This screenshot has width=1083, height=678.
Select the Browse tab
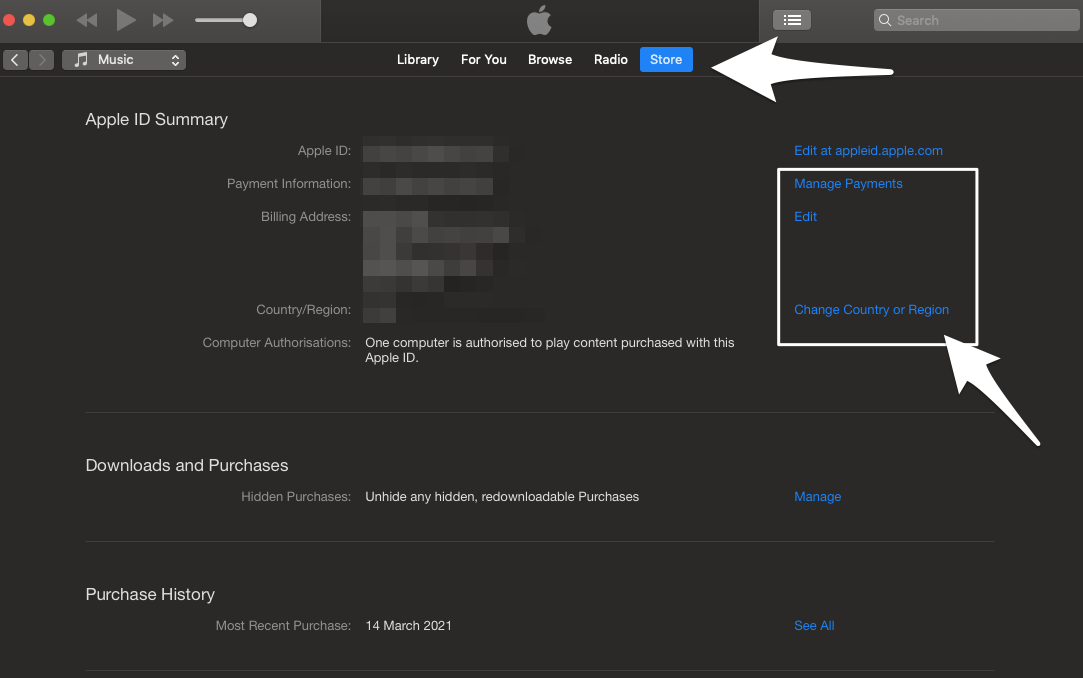point(550,59)
